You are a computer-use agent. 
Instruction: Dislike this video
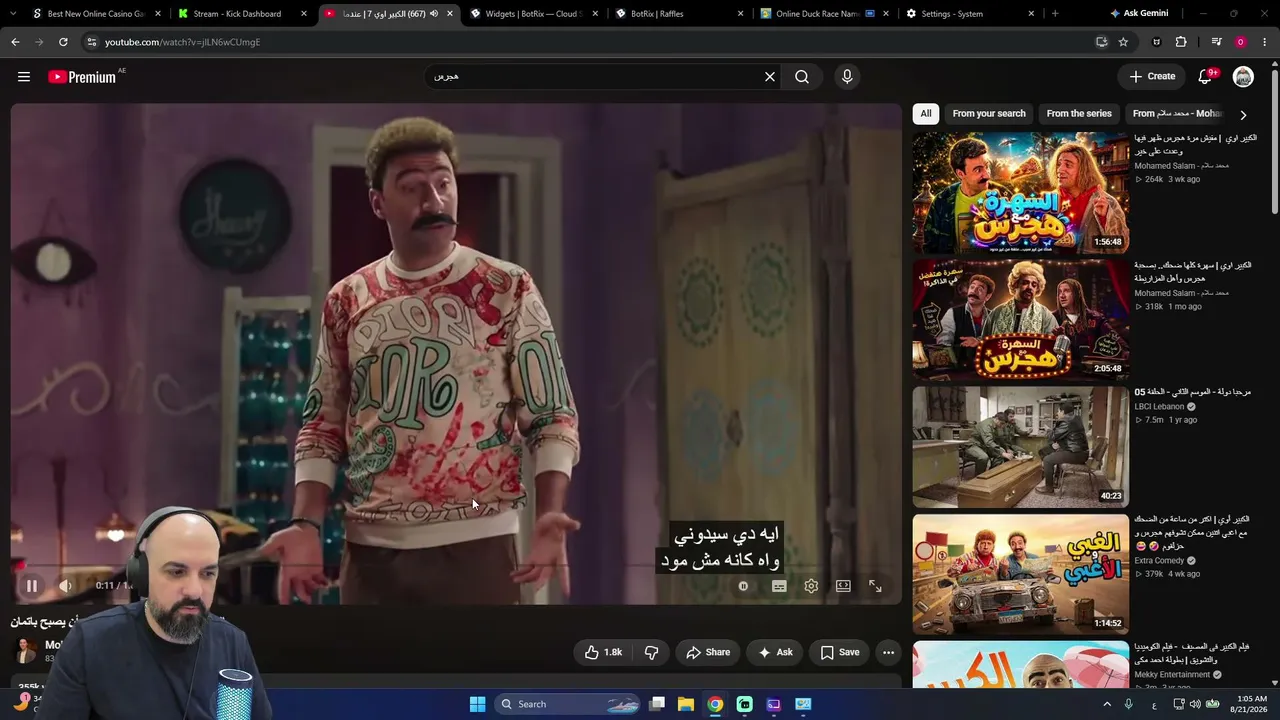pos(652,652)
